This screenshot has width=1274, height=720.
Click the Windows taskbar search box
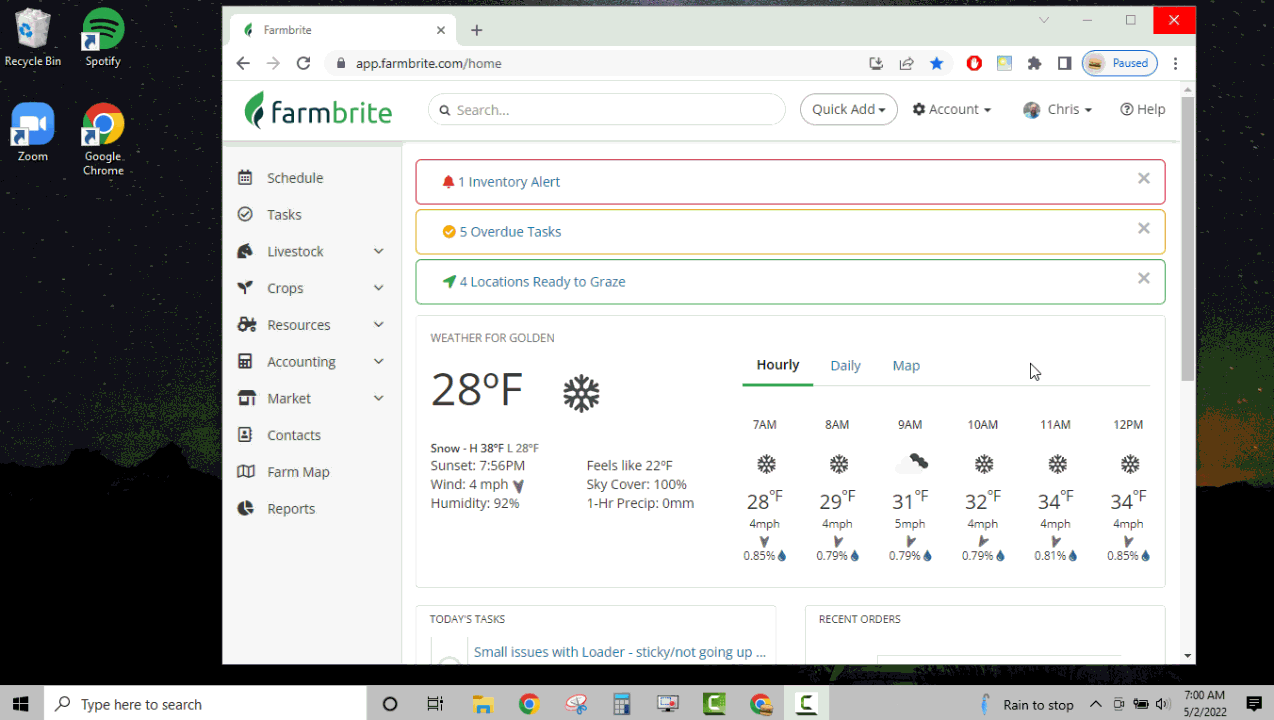tap(205, 704)
